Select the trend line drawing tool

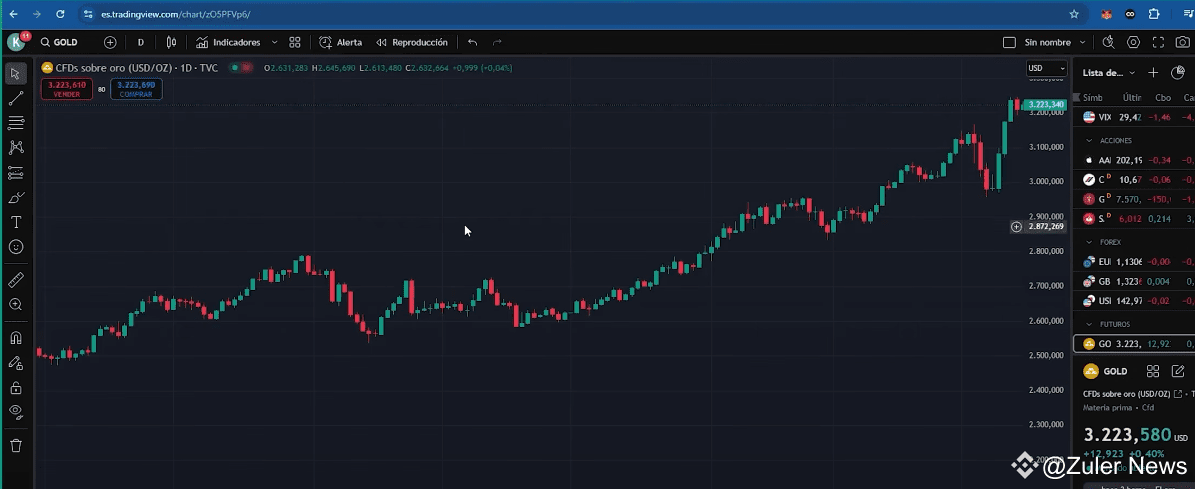(15, 98)
